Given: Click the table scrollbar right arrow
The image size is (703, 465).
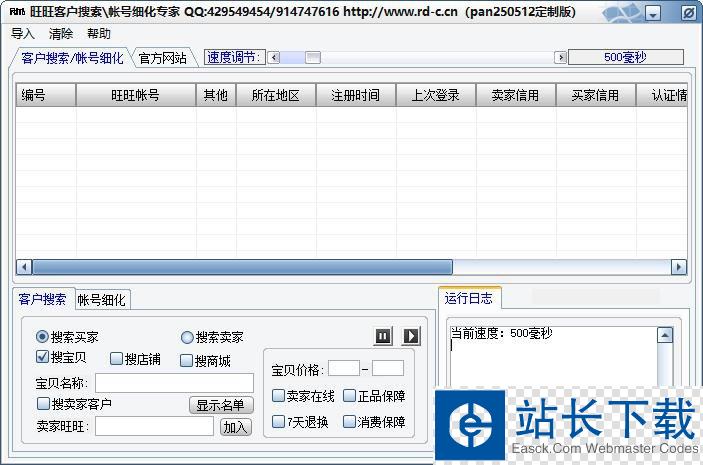Looking at the screenshot, I should click(678, 267).
